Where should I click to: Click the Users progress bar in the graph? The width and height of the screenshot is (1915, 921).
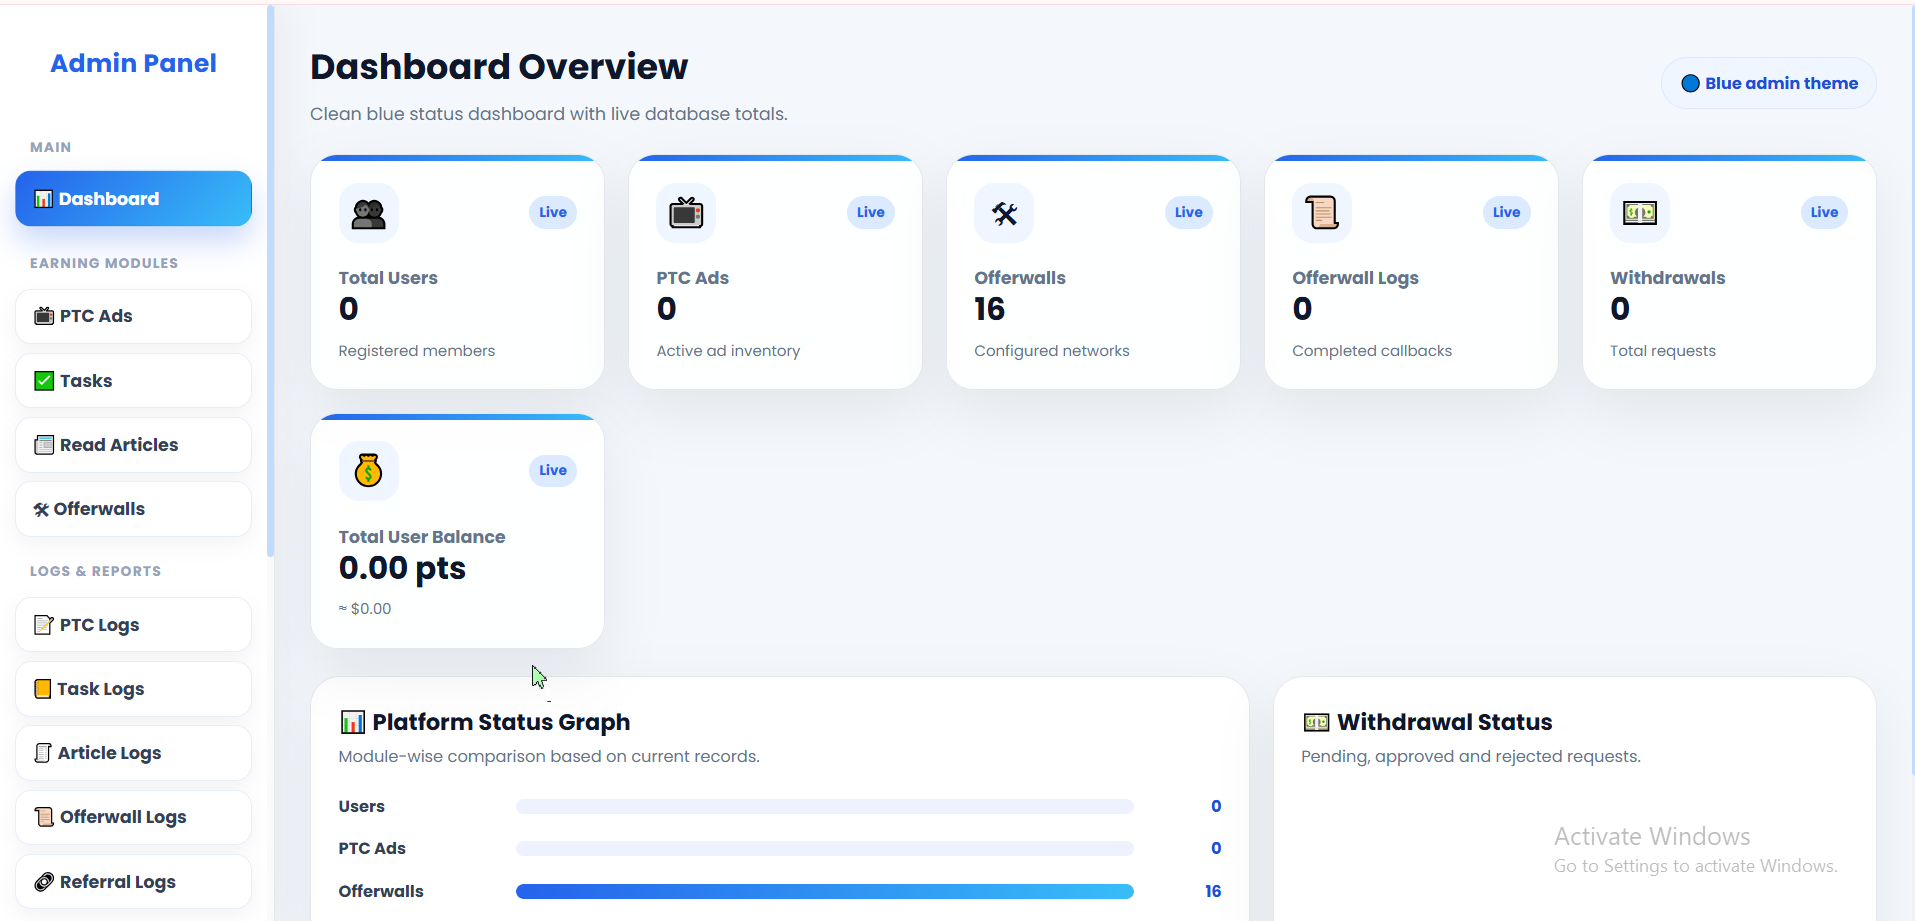point(825,806)
